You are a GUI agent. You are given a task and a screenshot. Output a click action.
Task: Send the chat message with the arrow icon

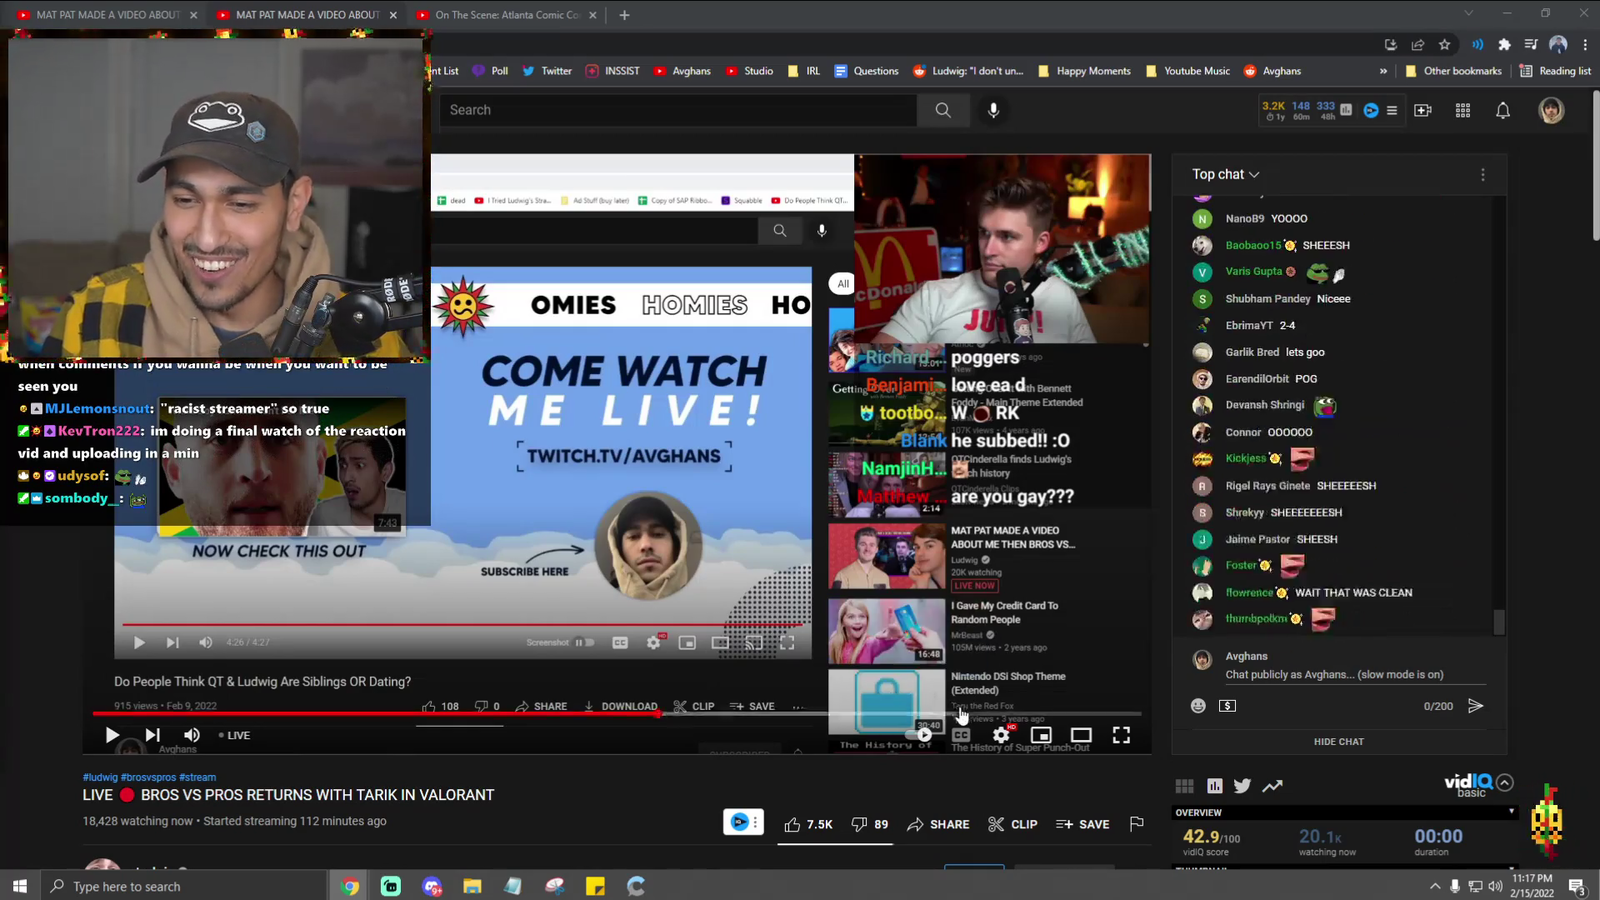[1475, 706]
